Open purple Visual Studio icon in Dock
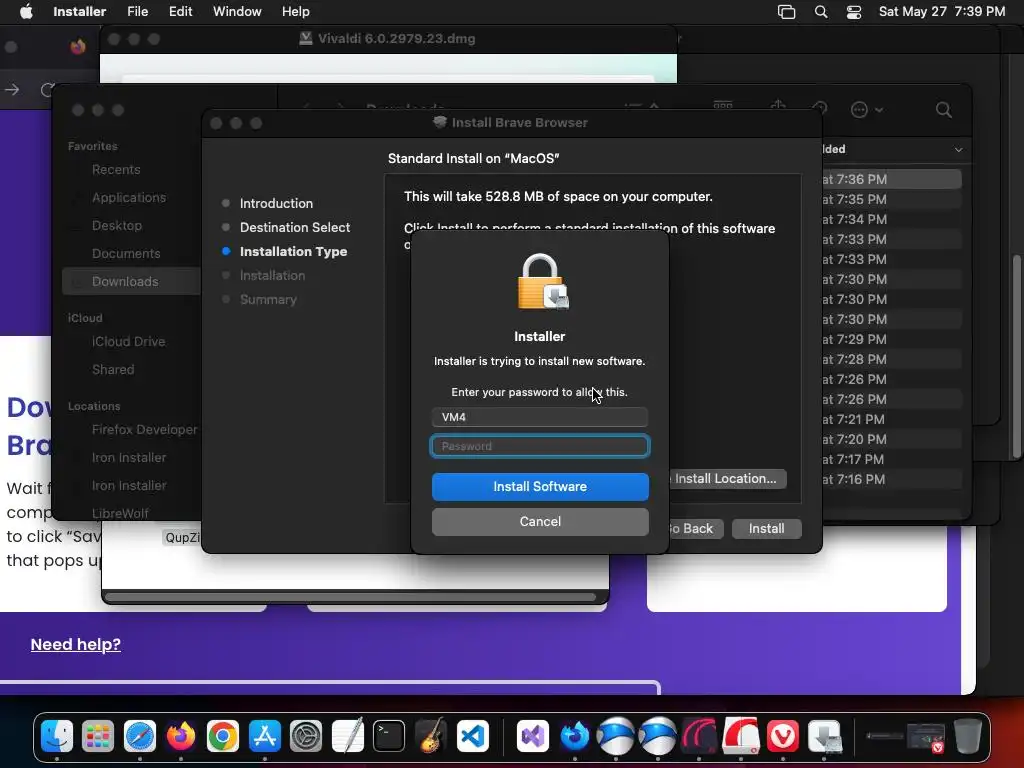The height and width of the screenshot is (768, 1024). click(x=533, y=736)
